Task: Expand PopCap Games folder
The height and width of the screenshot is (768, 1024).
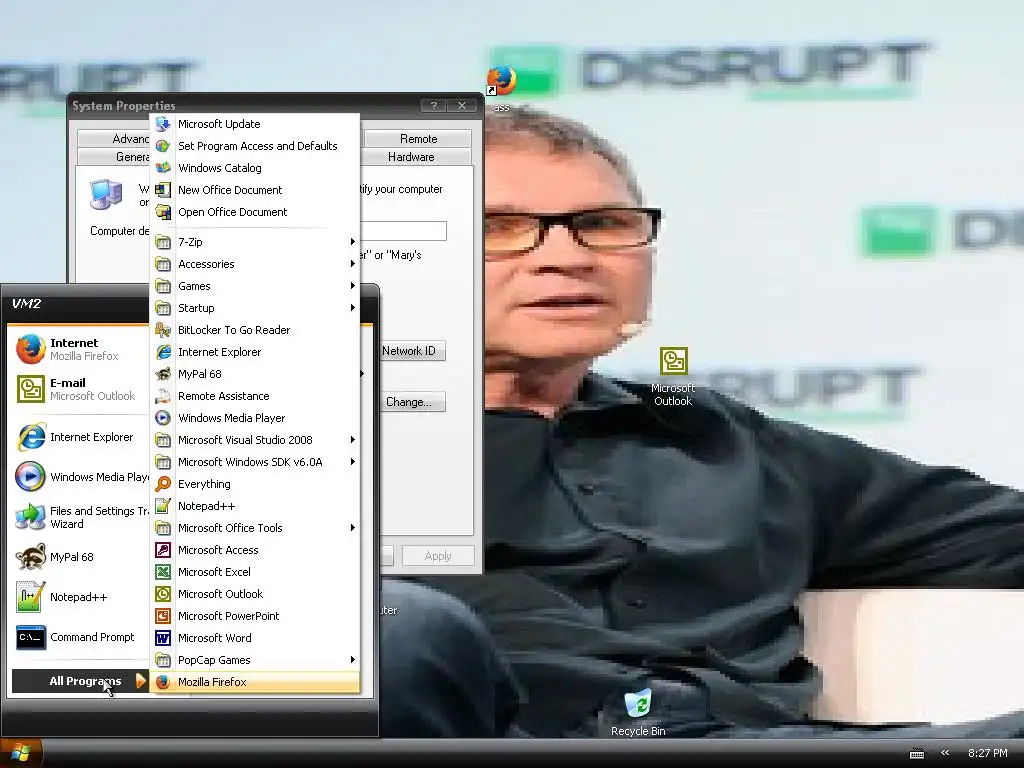Action: point(255,660)
